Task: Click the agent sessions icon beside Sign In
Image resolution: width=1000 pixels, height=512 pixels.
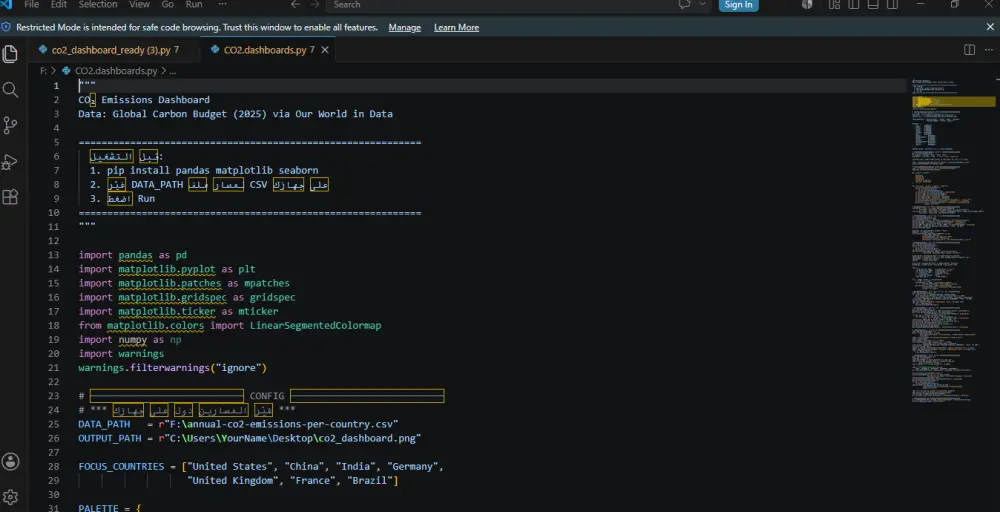Action: pos(807,4)
